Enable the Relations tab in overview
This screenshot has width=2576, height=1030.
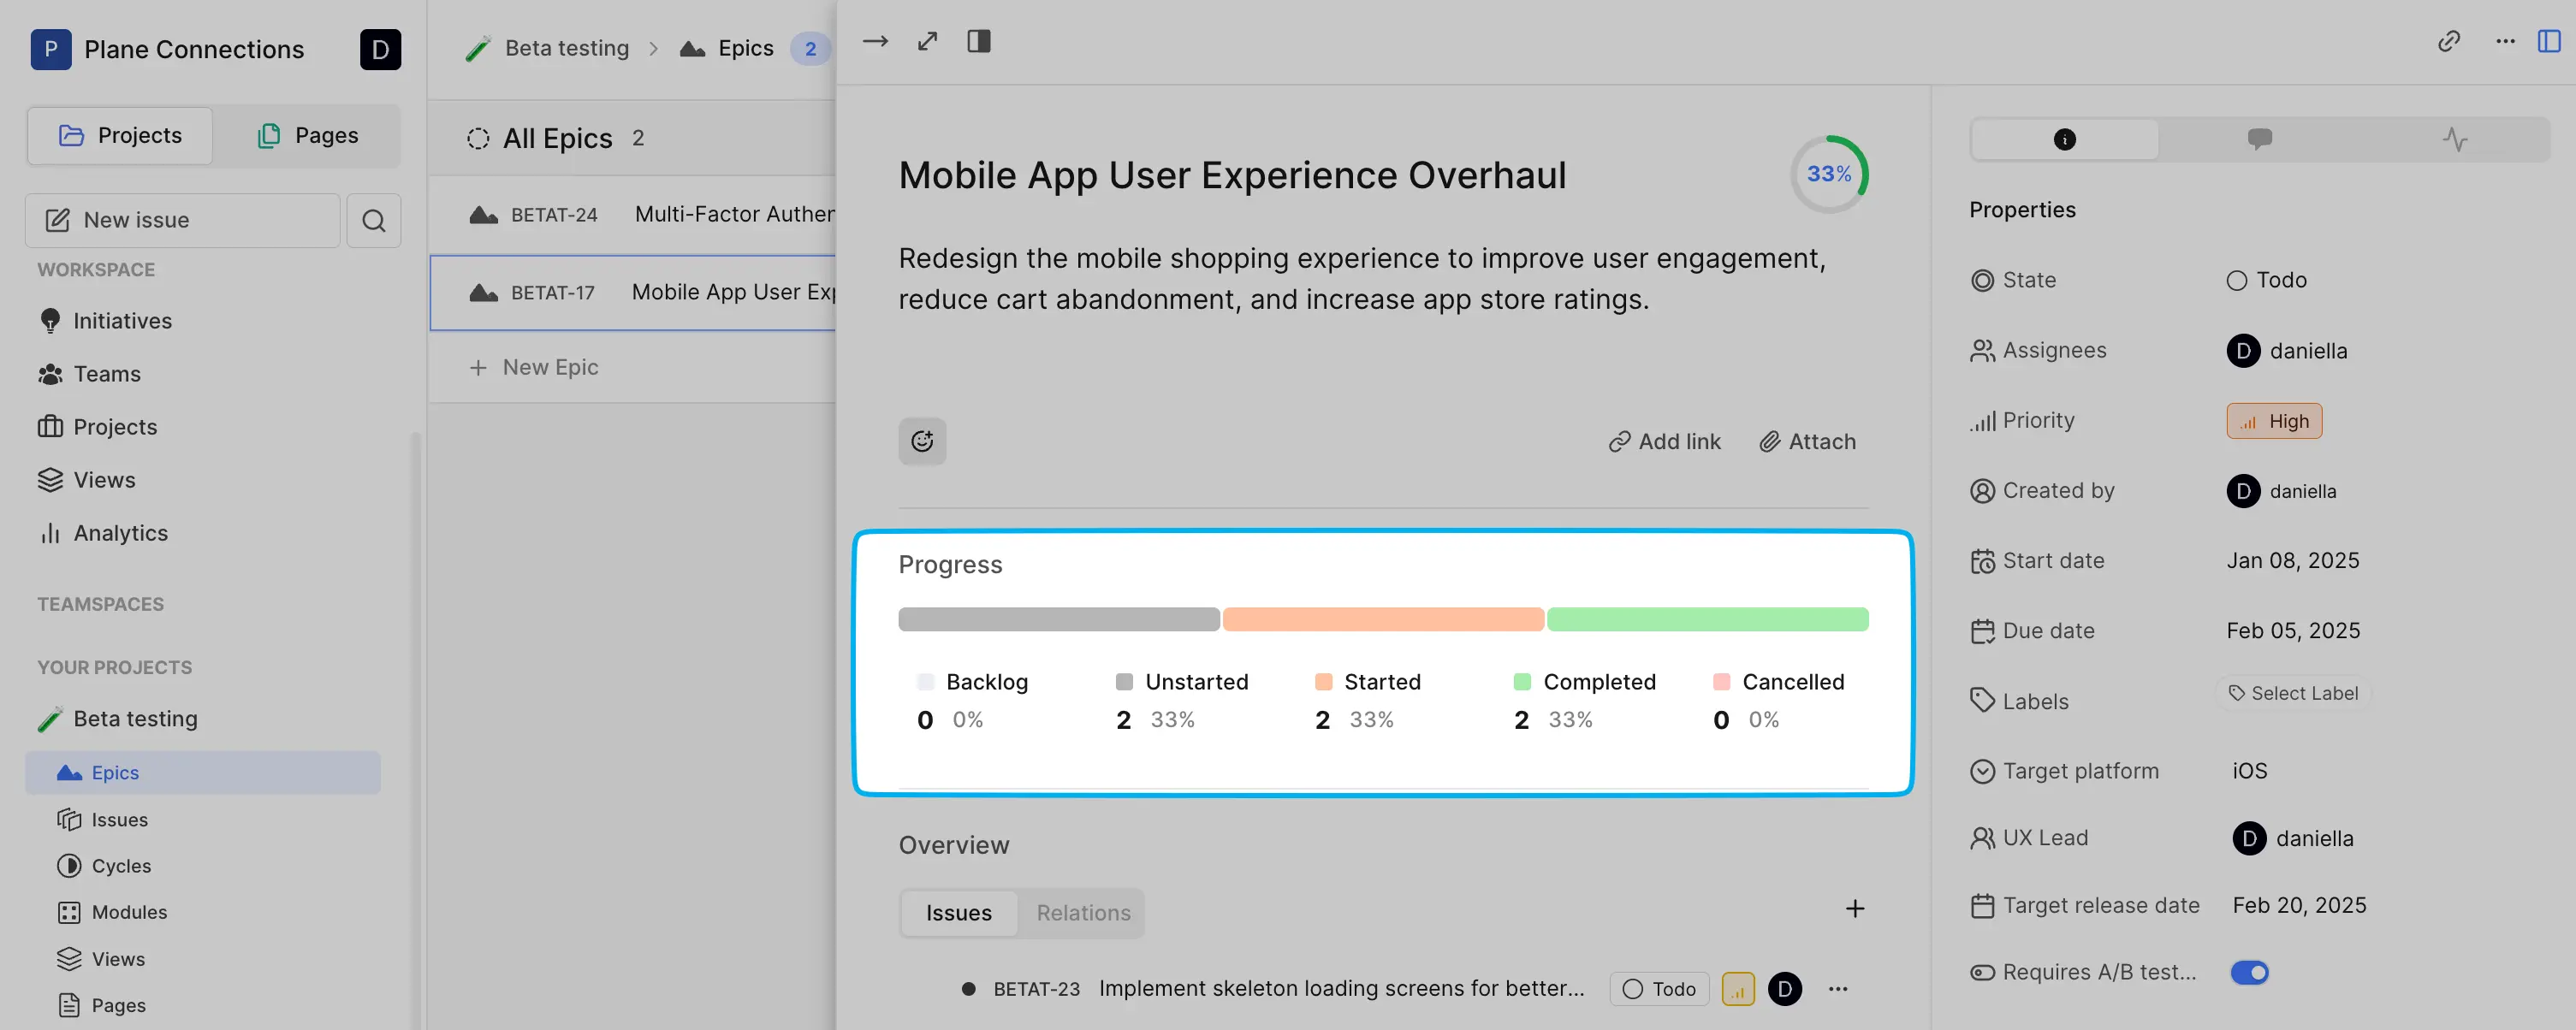[x=1081, y=912]
